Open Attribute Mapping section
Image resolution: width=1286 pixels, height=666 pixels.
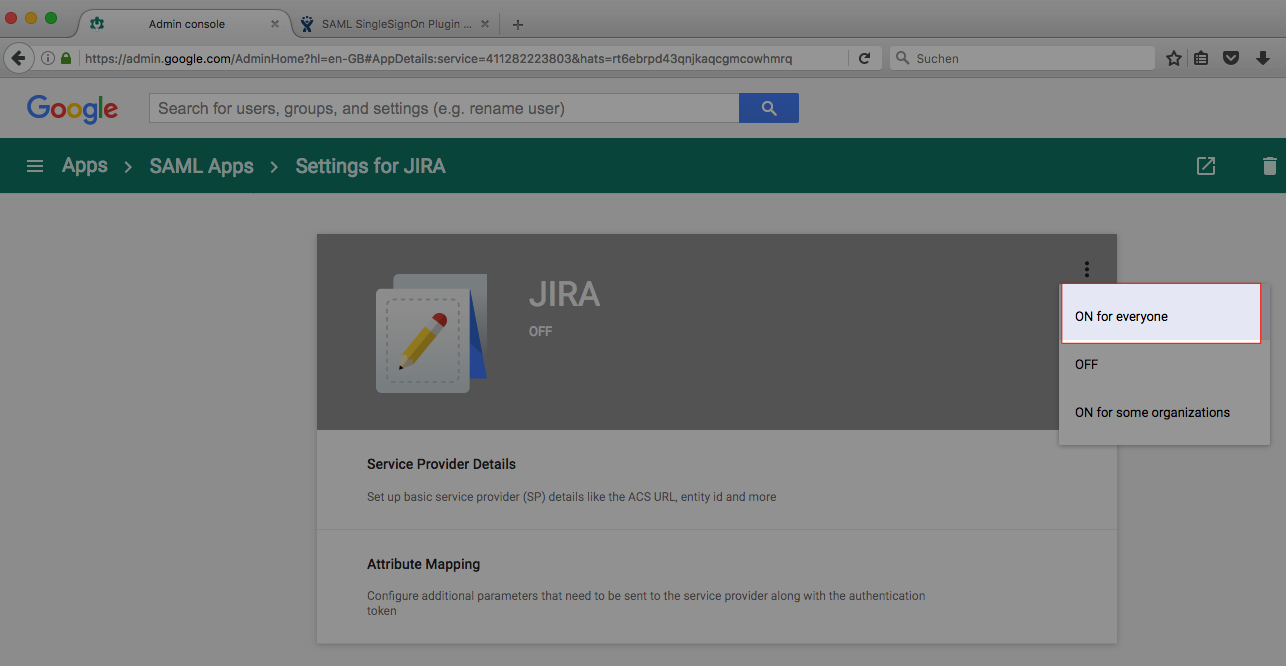click(716, 586)
